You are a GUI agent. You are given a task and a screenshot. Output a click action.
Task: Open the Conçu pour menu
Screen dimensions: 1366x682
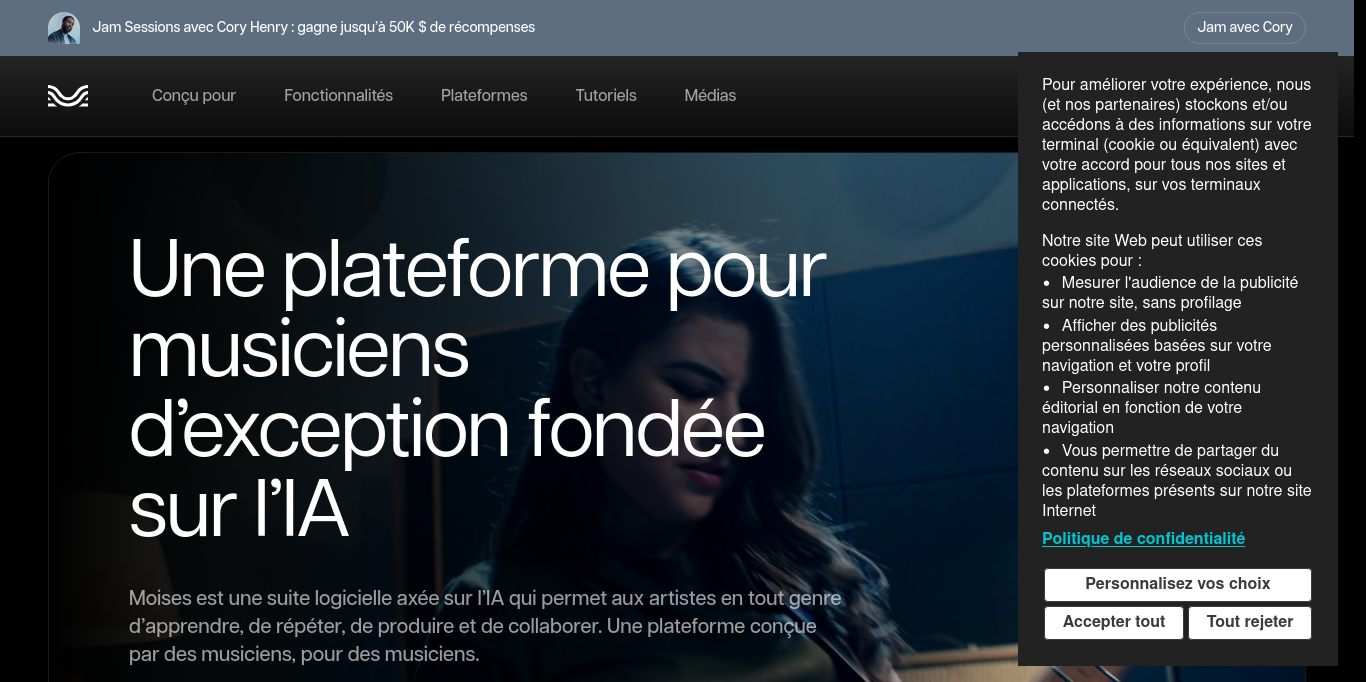194,96
